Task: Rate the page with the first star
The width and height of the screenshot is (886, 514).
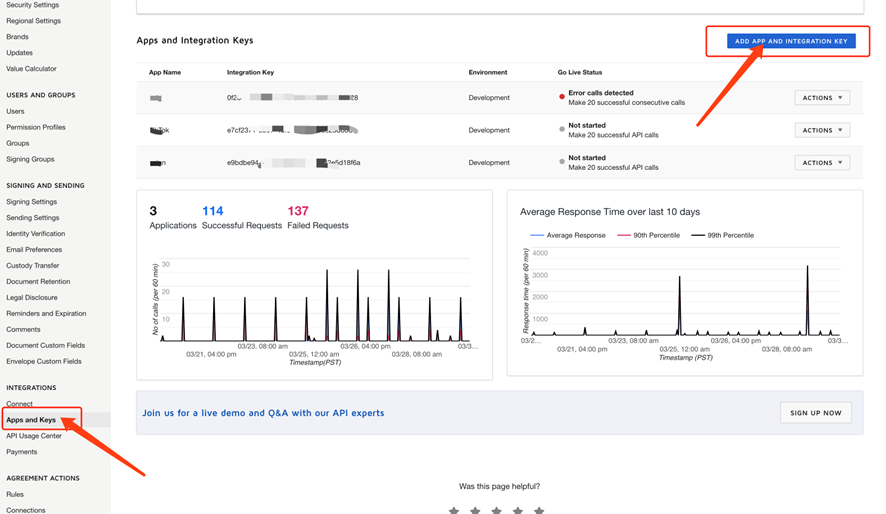Action: point(454,510)
